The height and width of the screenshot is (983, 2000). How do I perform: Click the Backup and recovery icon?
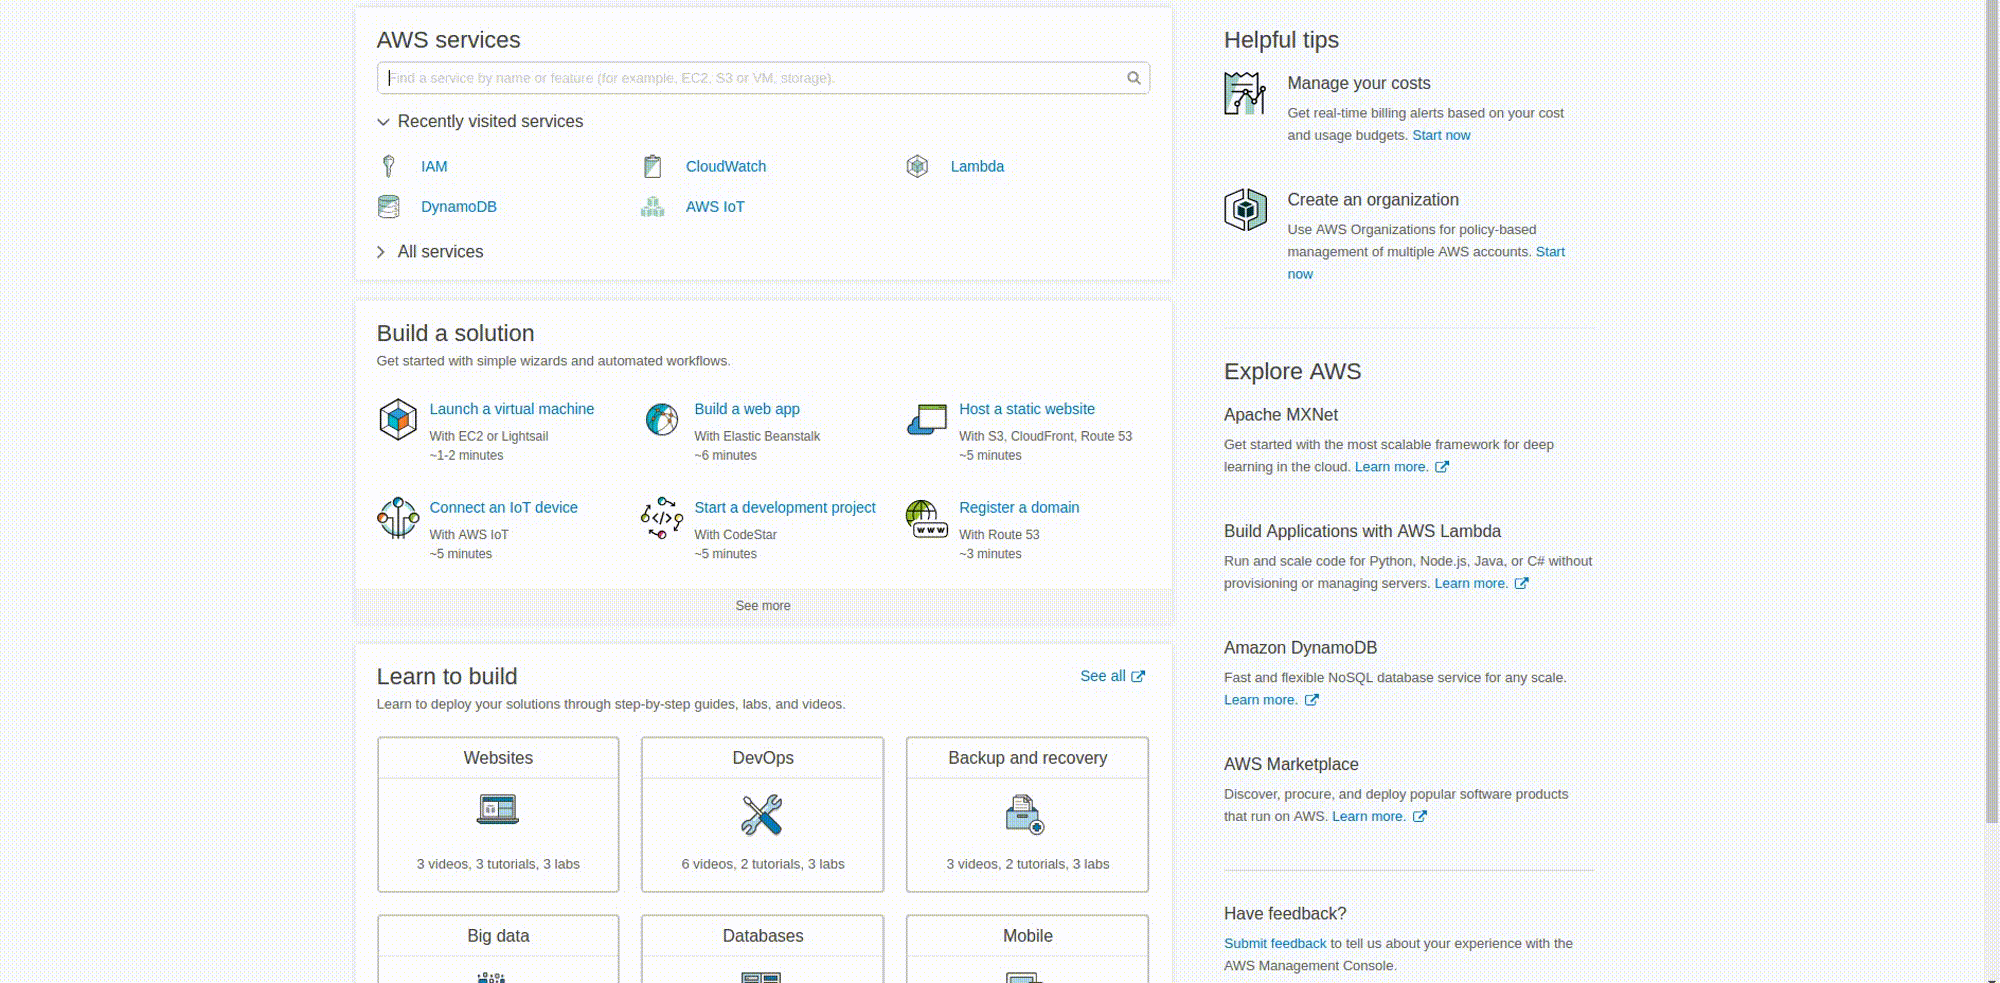1026,815
